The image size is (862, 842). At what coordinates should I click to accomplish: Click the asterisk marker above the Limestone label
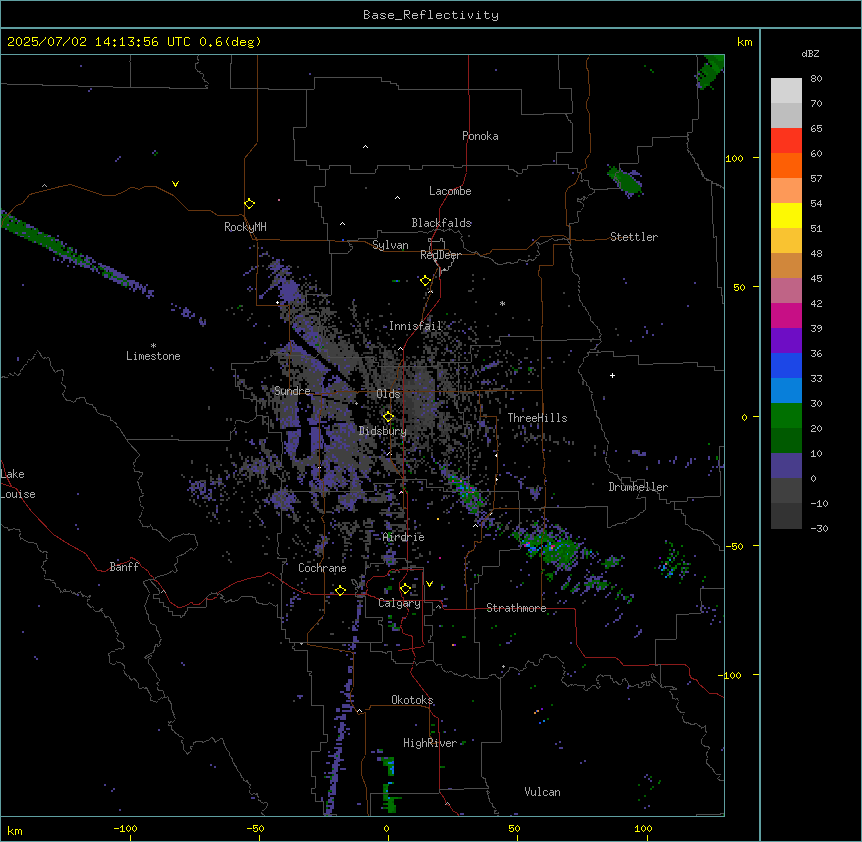pyautogui.click(x=153, y=346)
